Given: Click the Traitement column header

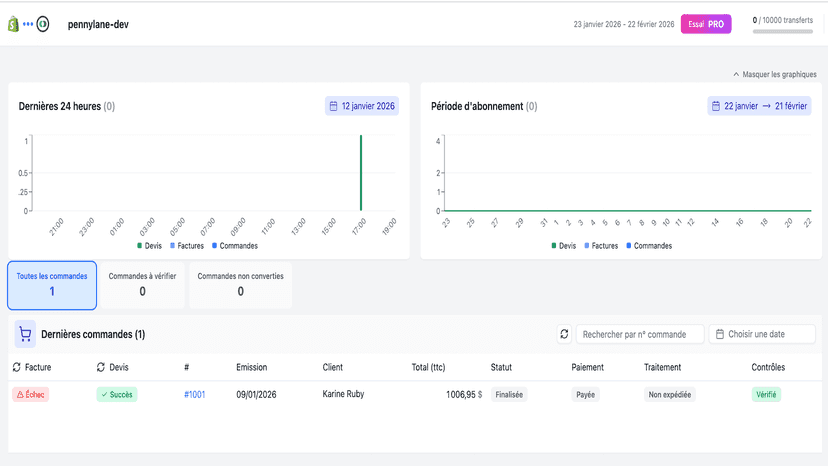Looking at the screenshot, I should pyautogui.click(x=662, y=367).
